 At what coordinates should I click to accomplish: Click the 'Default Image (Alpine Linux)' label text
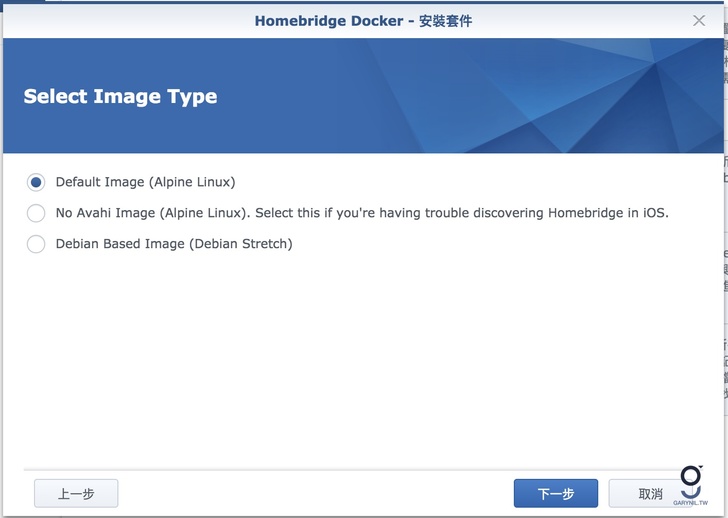(x=145, y=182)
